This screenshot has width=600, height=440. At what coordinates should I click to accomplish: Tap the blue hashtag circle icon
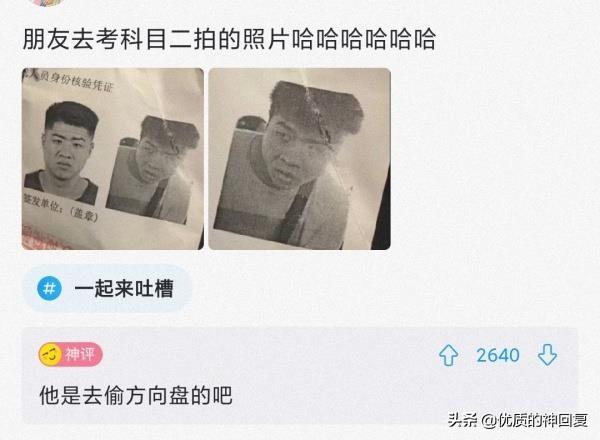(49, 288)
